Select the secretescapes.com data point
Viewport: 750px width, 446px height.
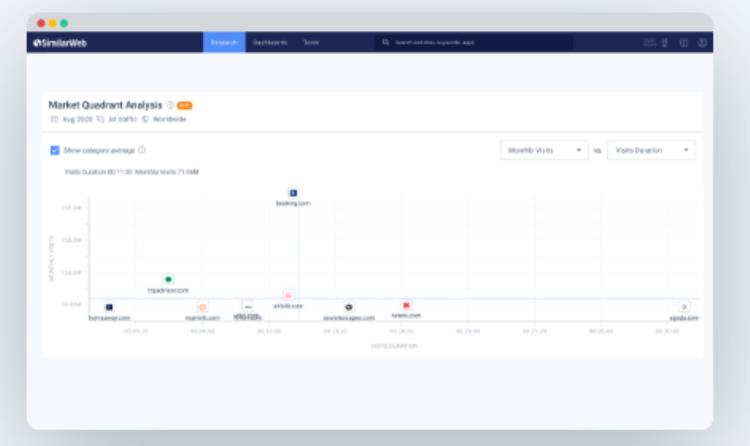(x=349, y=307)
